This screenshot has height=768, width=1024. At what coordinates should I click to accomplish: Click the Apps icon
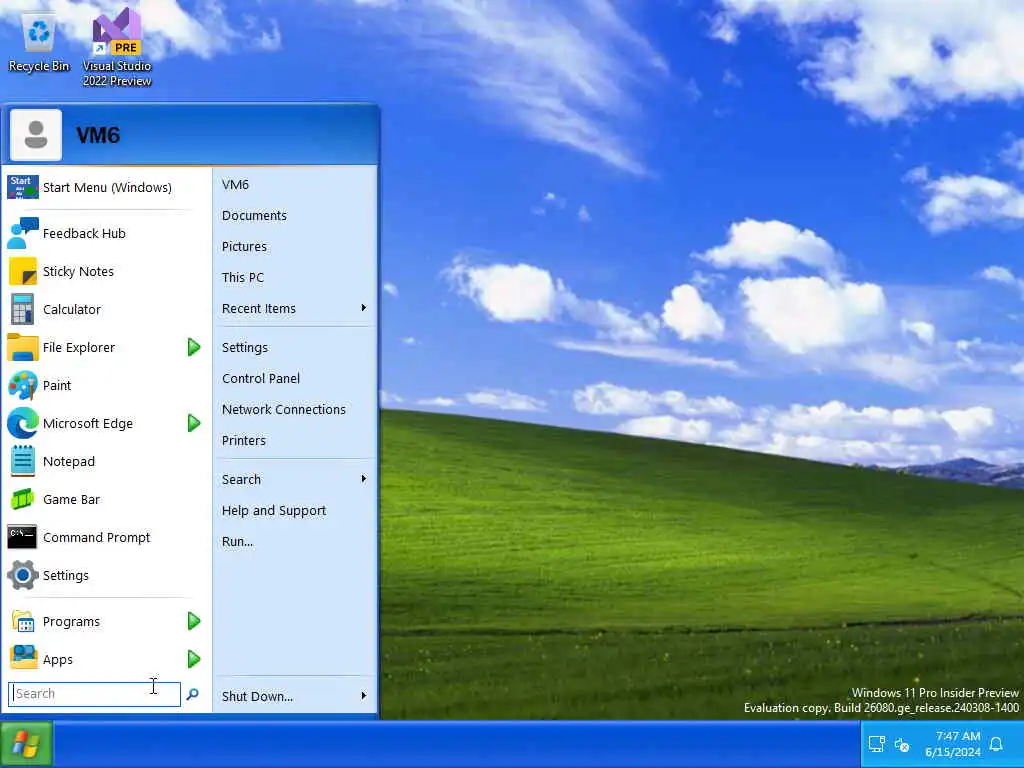tap(23, 658)
